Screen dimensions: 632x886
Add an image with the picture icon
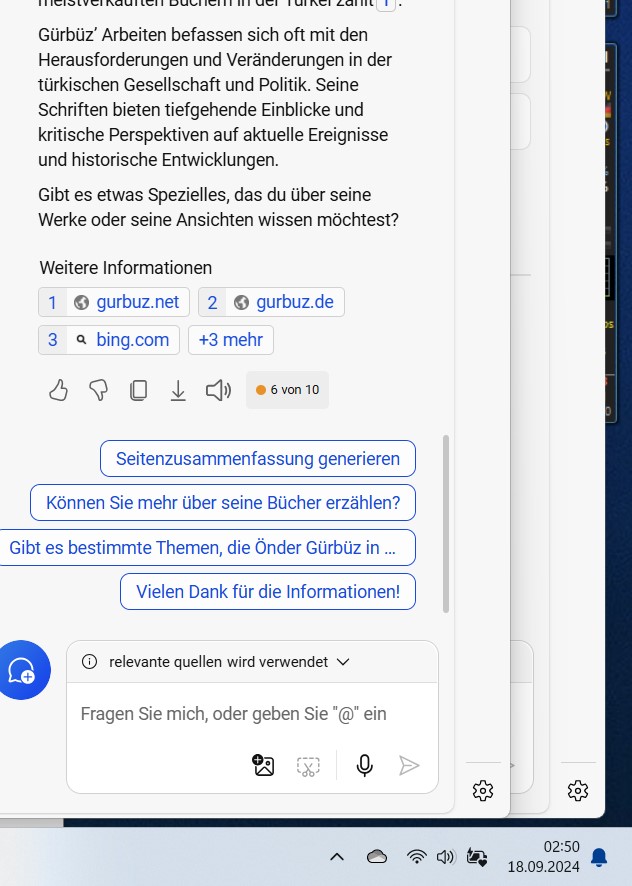point(263,766)
